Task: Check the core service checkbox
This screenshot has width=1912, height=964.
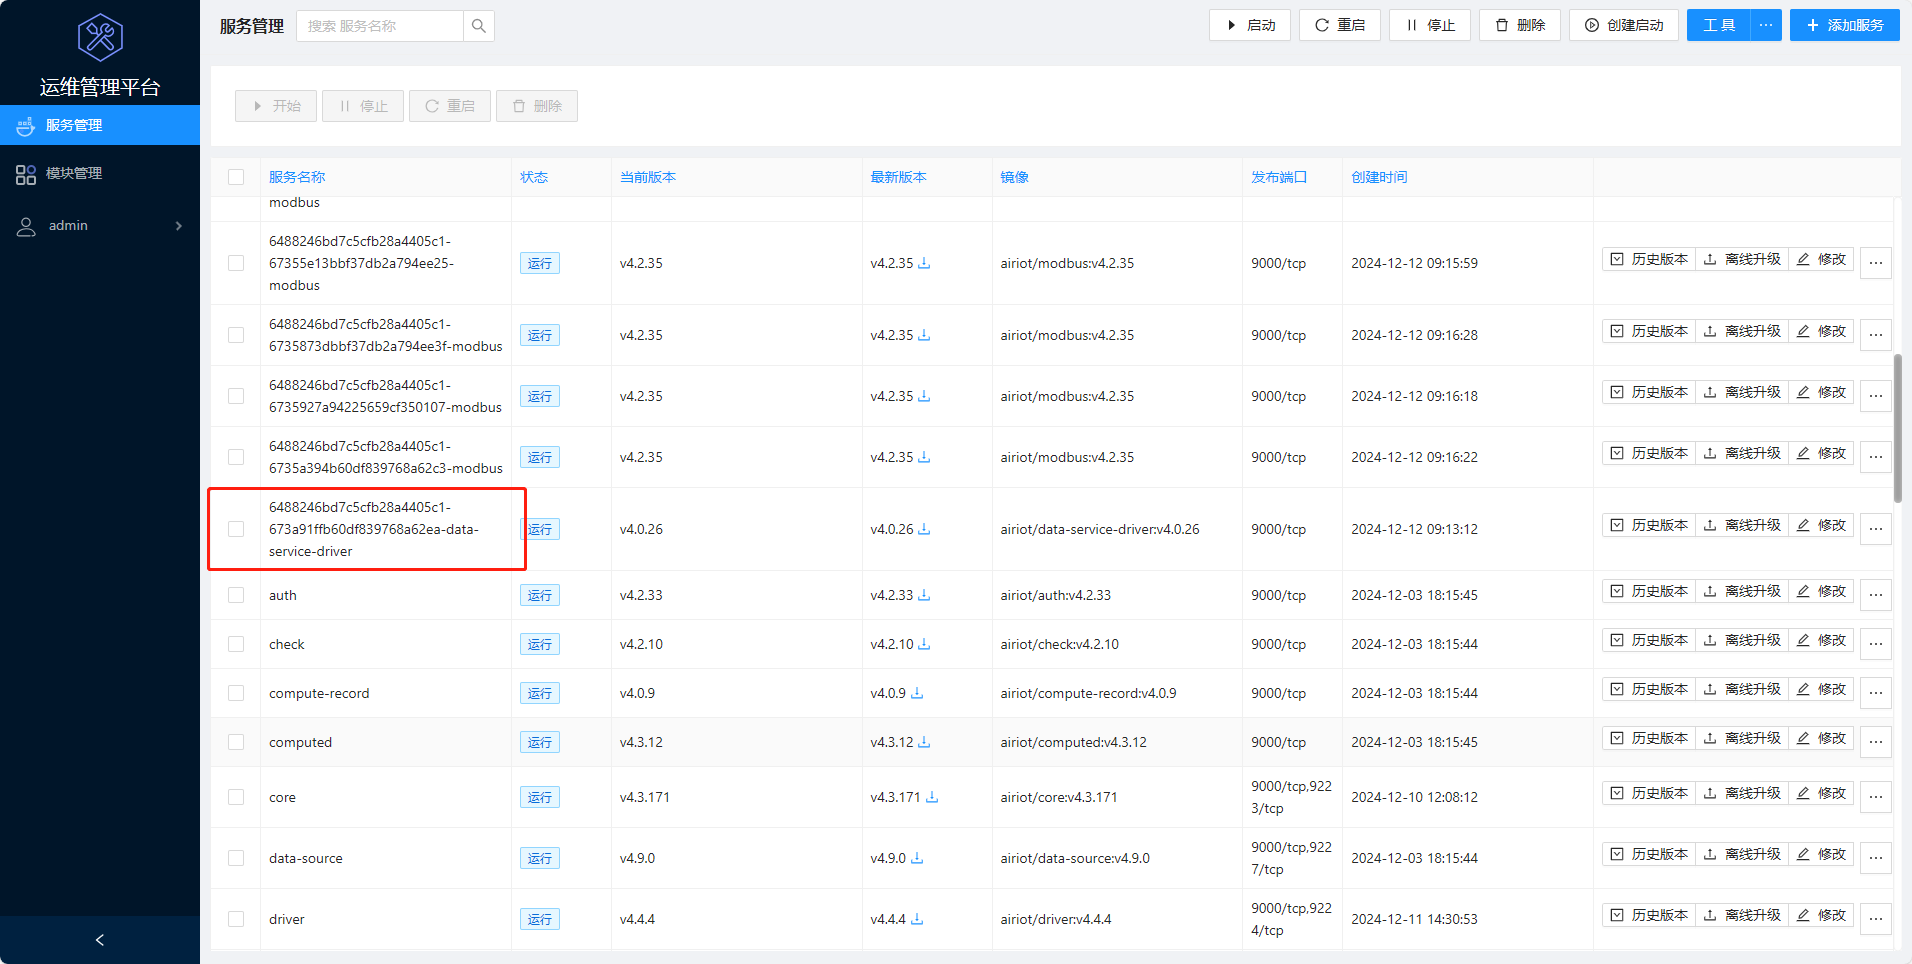Action: pos(236,797)
